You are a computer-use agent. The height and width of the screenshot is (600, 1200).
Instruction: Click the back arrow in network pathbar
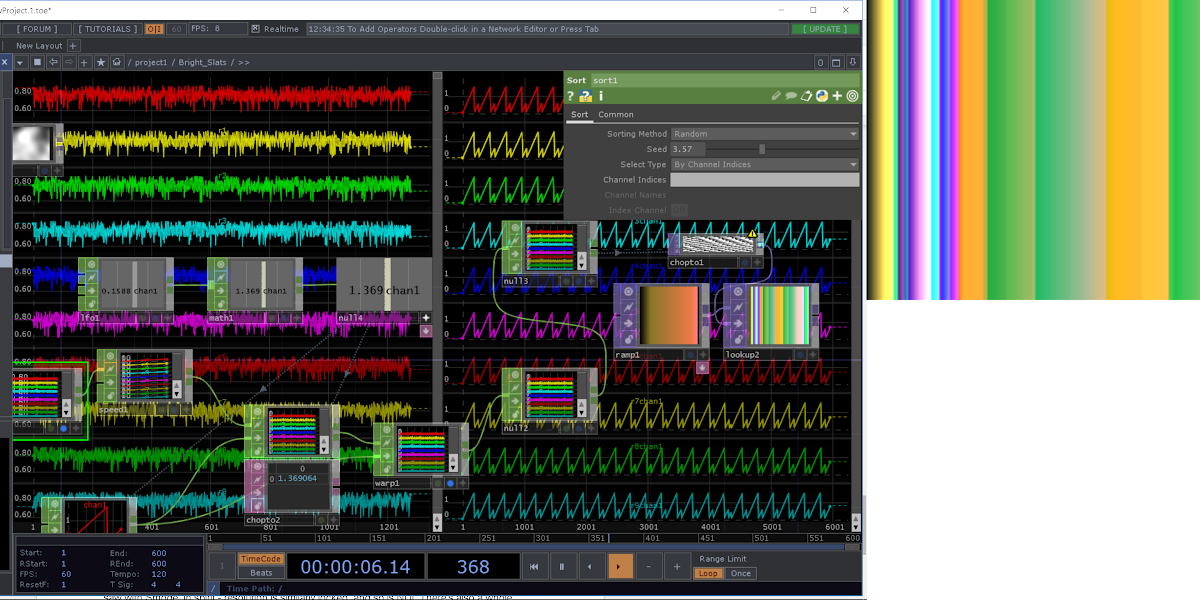53,62
